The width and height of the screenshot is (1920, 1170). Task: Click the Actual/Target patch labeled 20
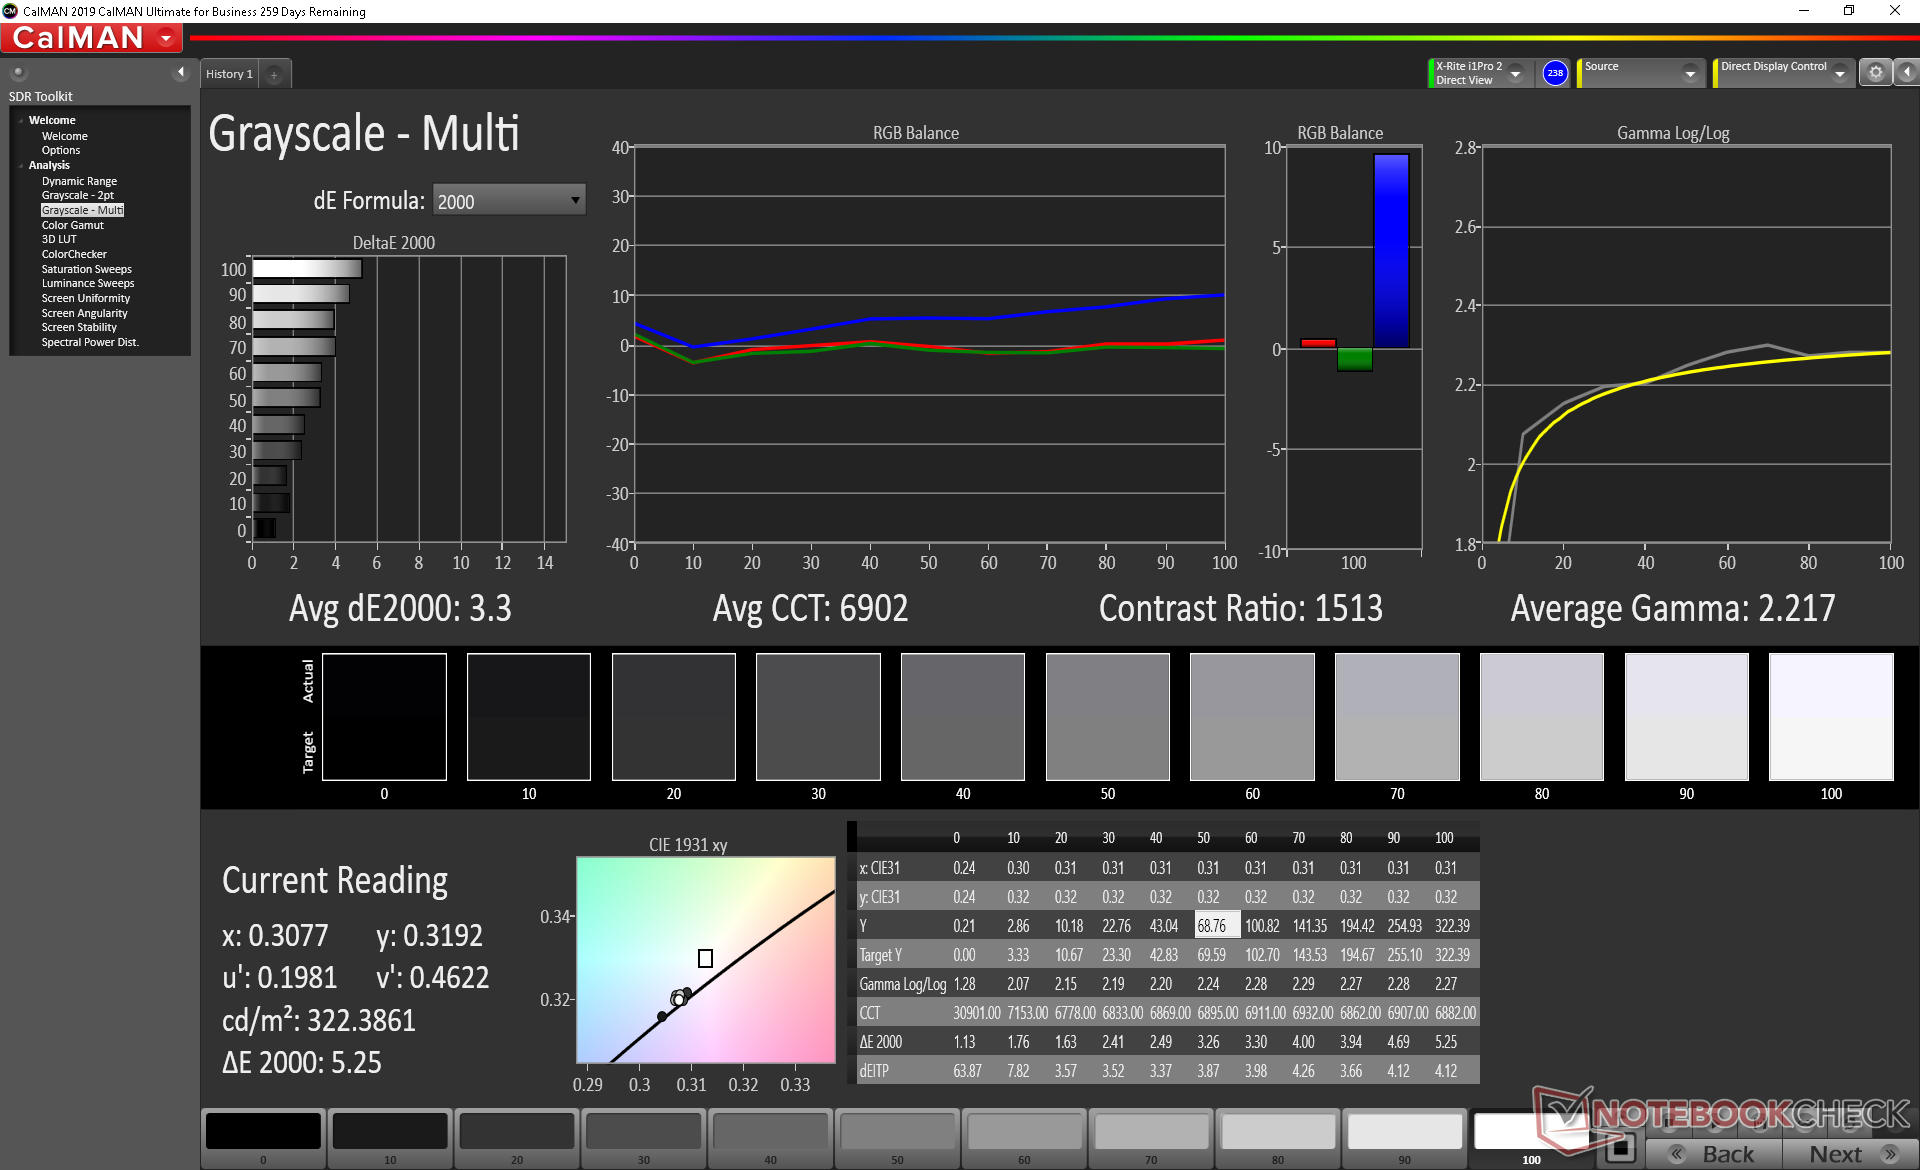tap(674, 717)
